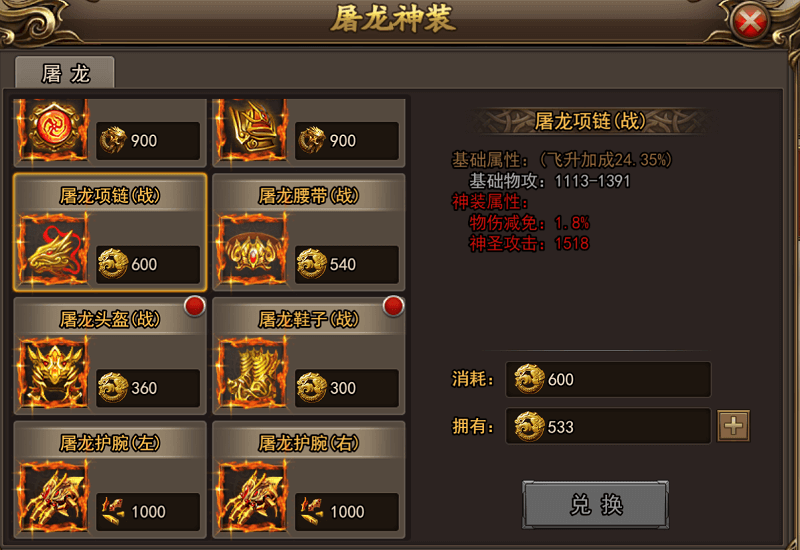Click the 兑换 exchange button

595,505
